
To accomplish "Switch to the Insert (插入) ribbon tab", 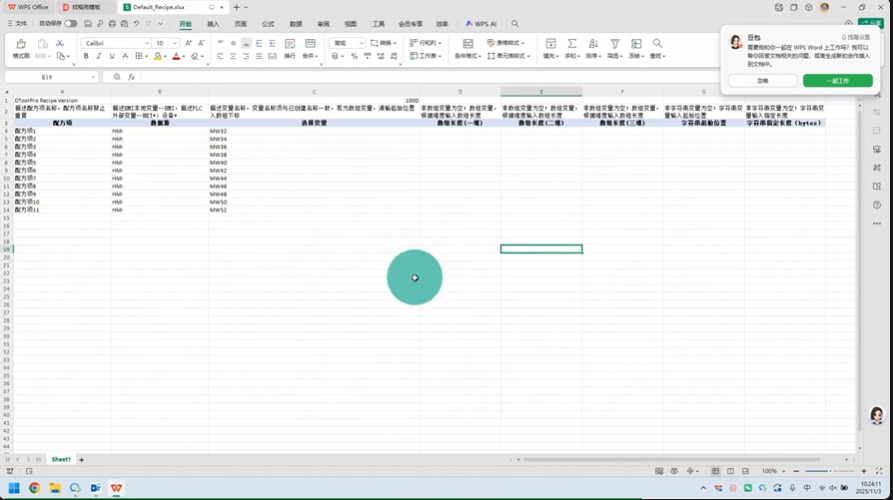I will click(213, 23).
